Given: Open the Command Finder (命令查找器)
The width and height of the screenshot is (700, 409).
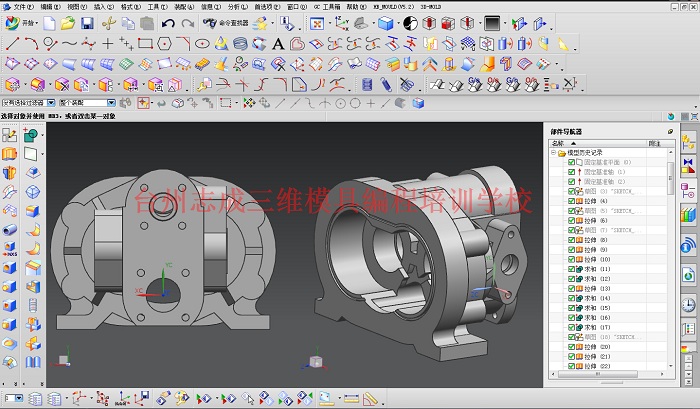Looking at the screenshot, I should coord(225,23).
